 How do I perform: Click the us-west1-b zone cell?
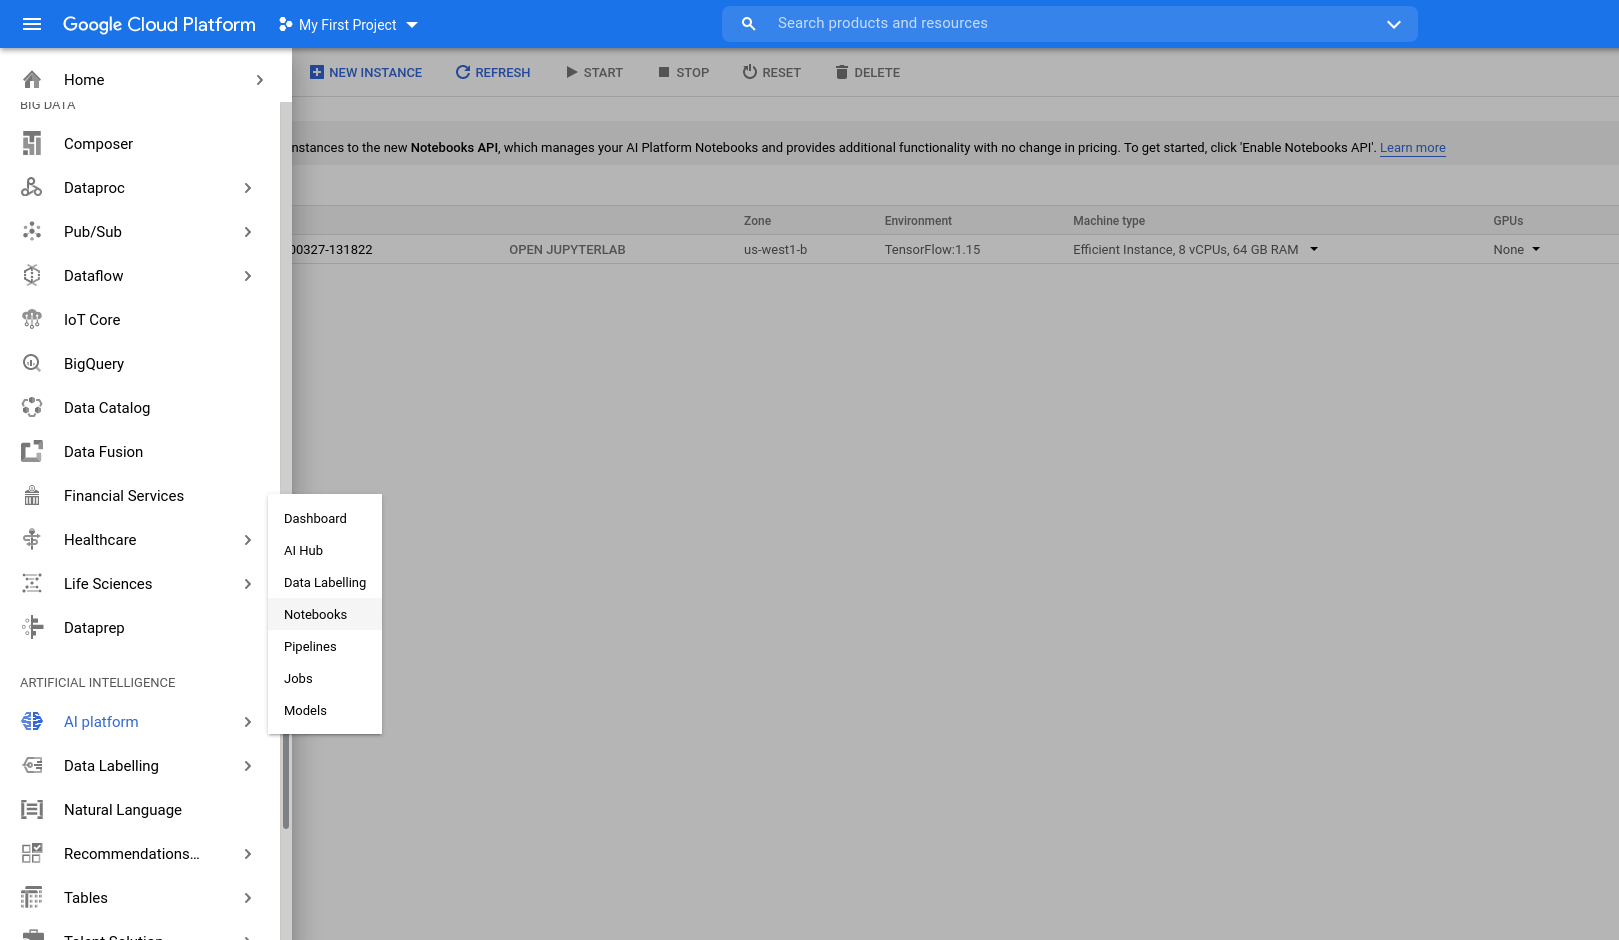click(x=775, y=250)
